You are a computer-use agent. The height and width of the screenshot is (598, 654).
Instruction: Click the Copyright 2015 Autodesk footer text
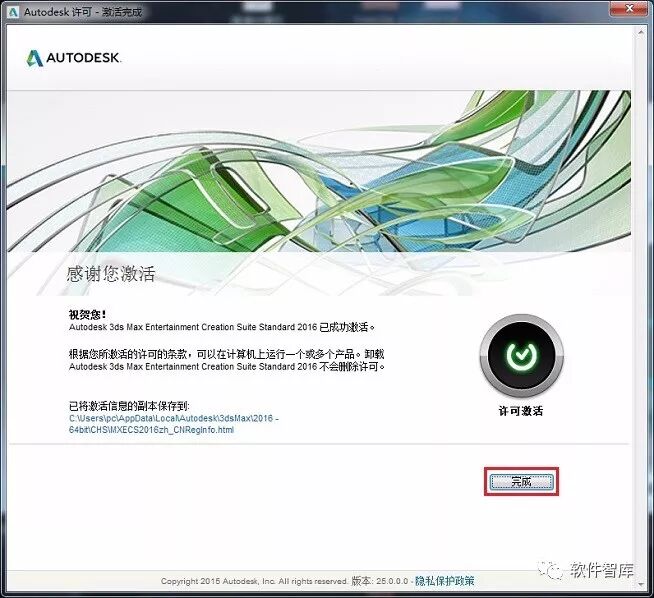(x=254, y=581)
